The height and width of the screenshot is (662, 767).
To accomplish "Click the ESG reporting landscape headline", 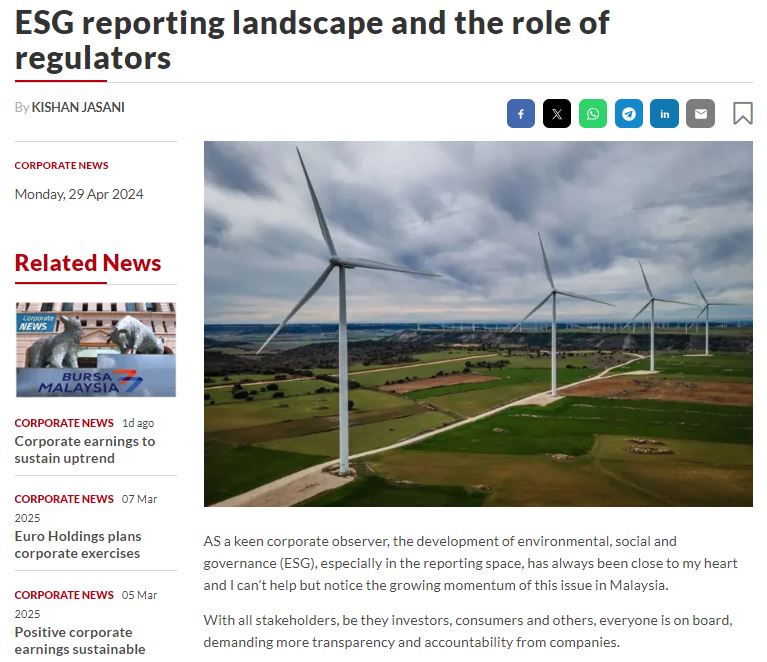I will click(312, 40).
